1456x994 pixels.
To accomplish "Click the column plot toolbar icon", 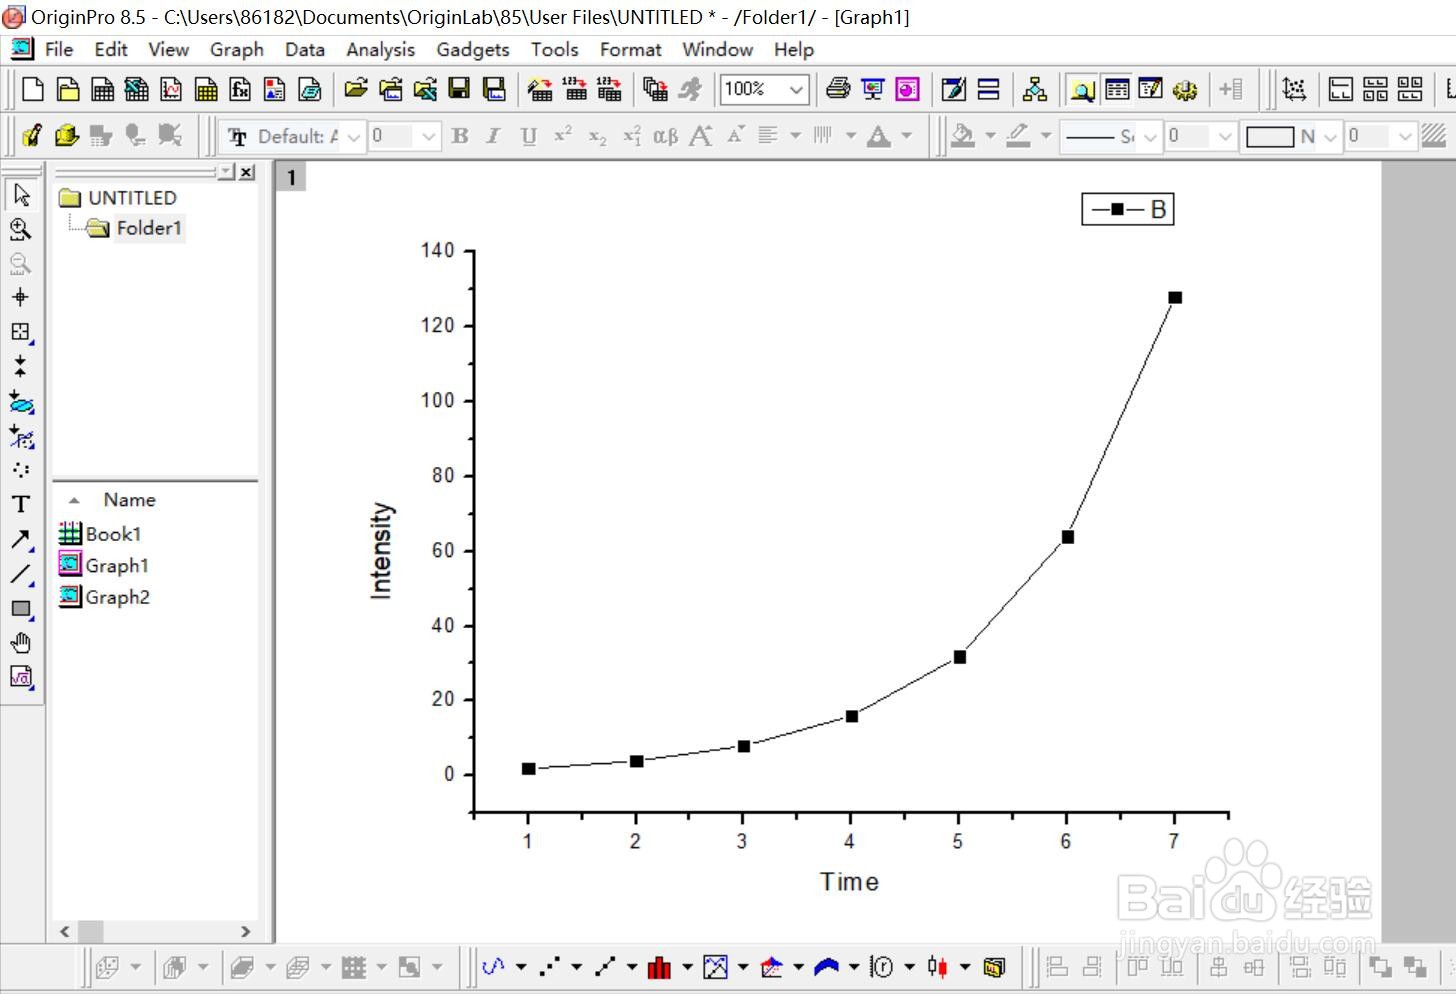I will [x=659, y=967].
